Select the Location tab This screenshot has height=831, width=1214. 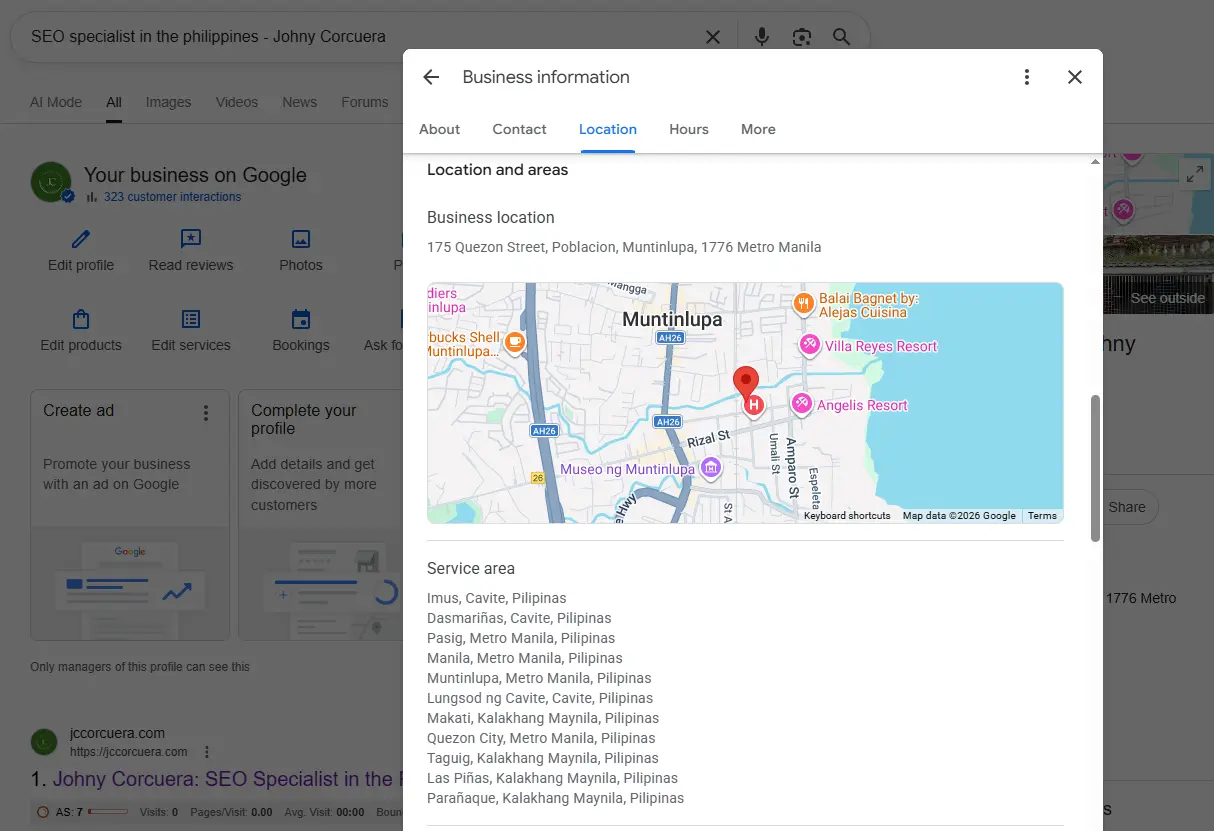(x=608, y=129)
